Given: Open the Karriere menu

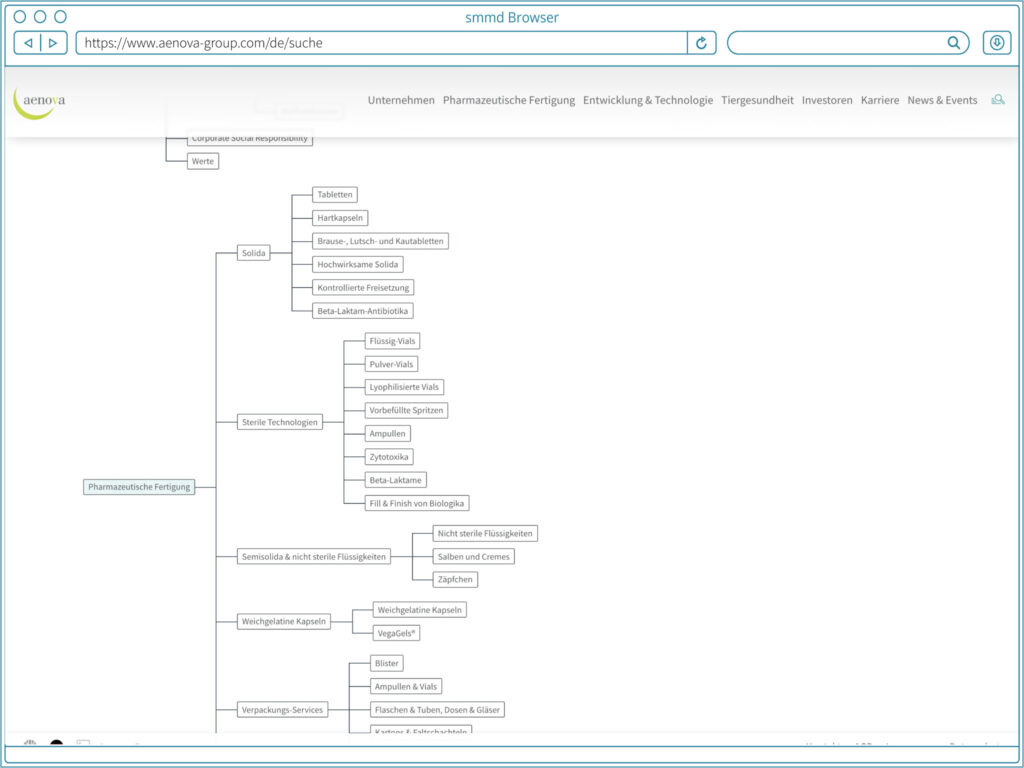Looking at the screenshot, I should (x=880, y=100).
